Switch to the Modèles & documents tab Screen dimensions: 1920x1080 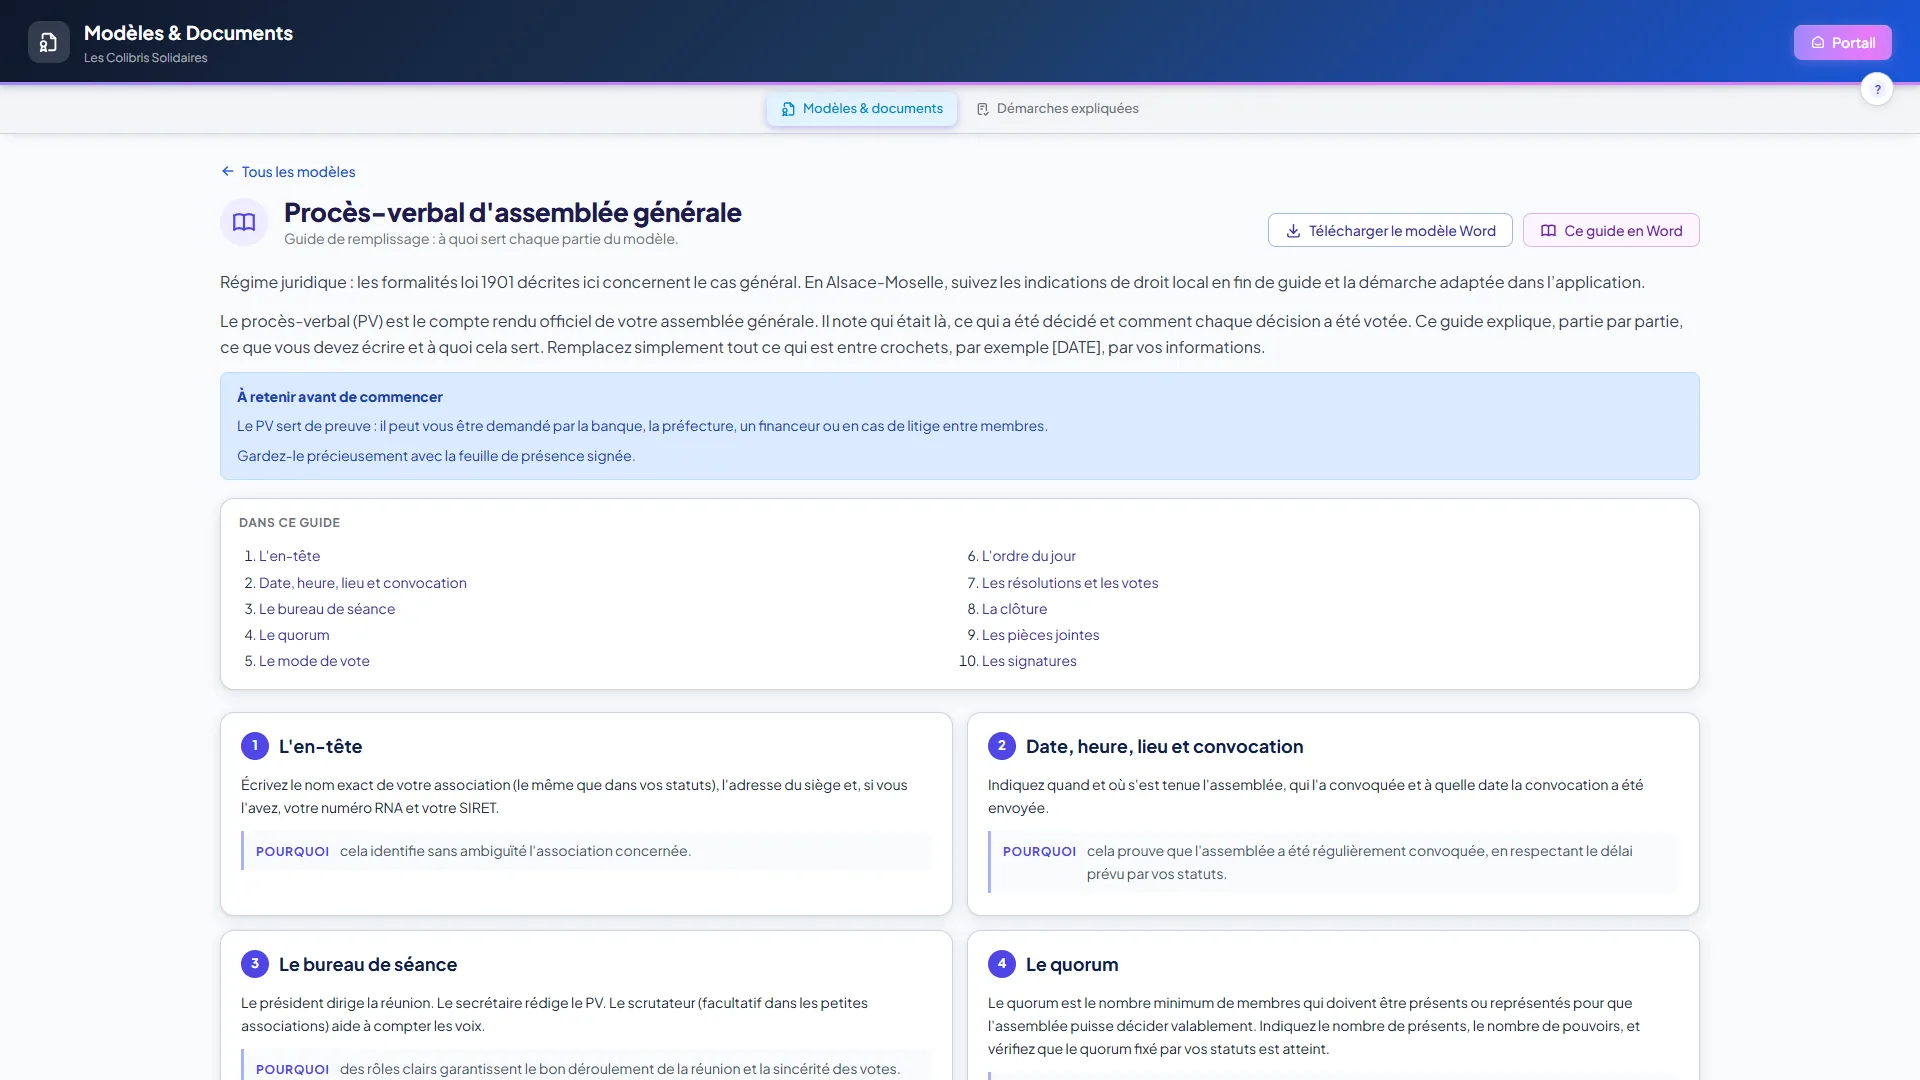862,108
